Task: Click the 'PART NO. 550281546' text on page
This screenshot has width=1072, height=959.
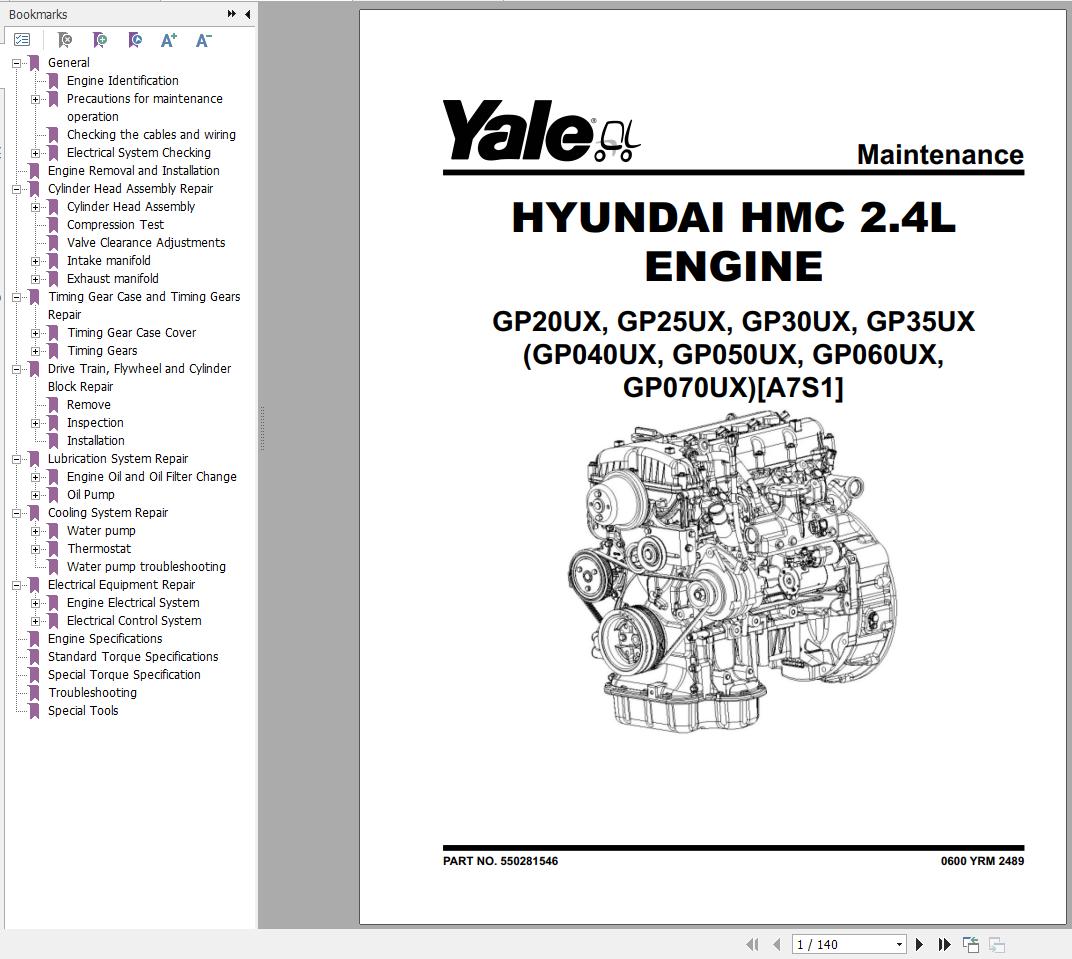Action: tap(500, 861)
